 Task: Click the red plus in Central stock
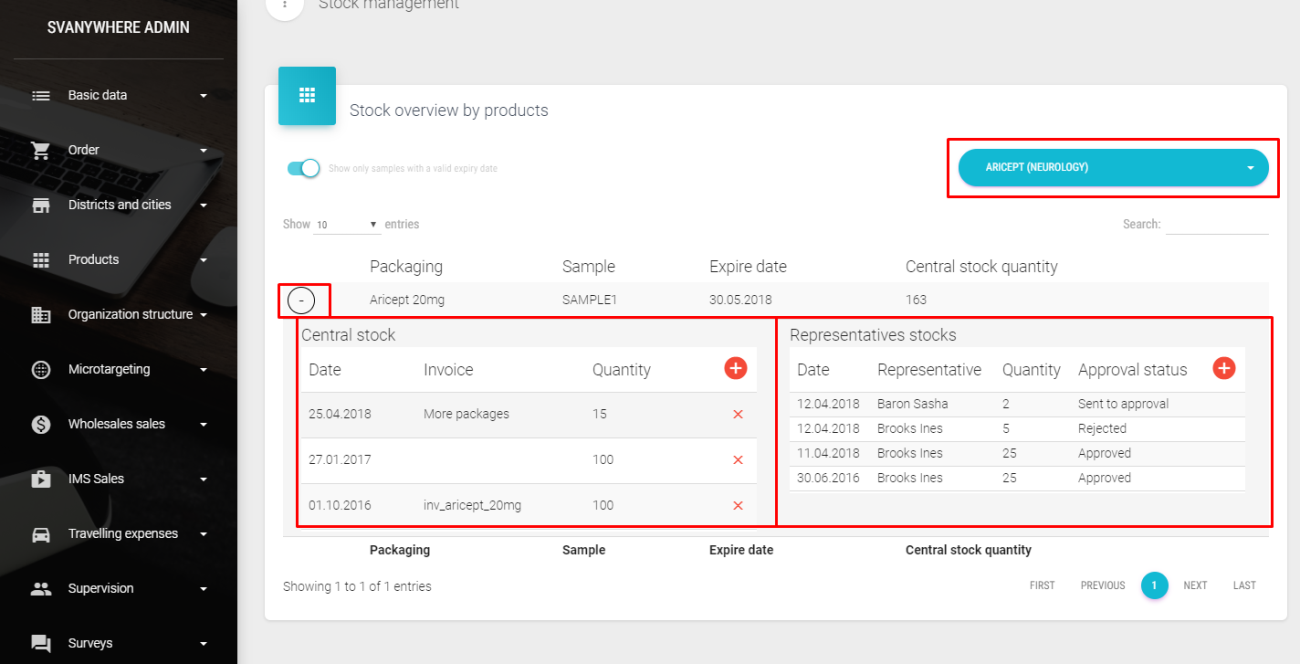point(735,369)
